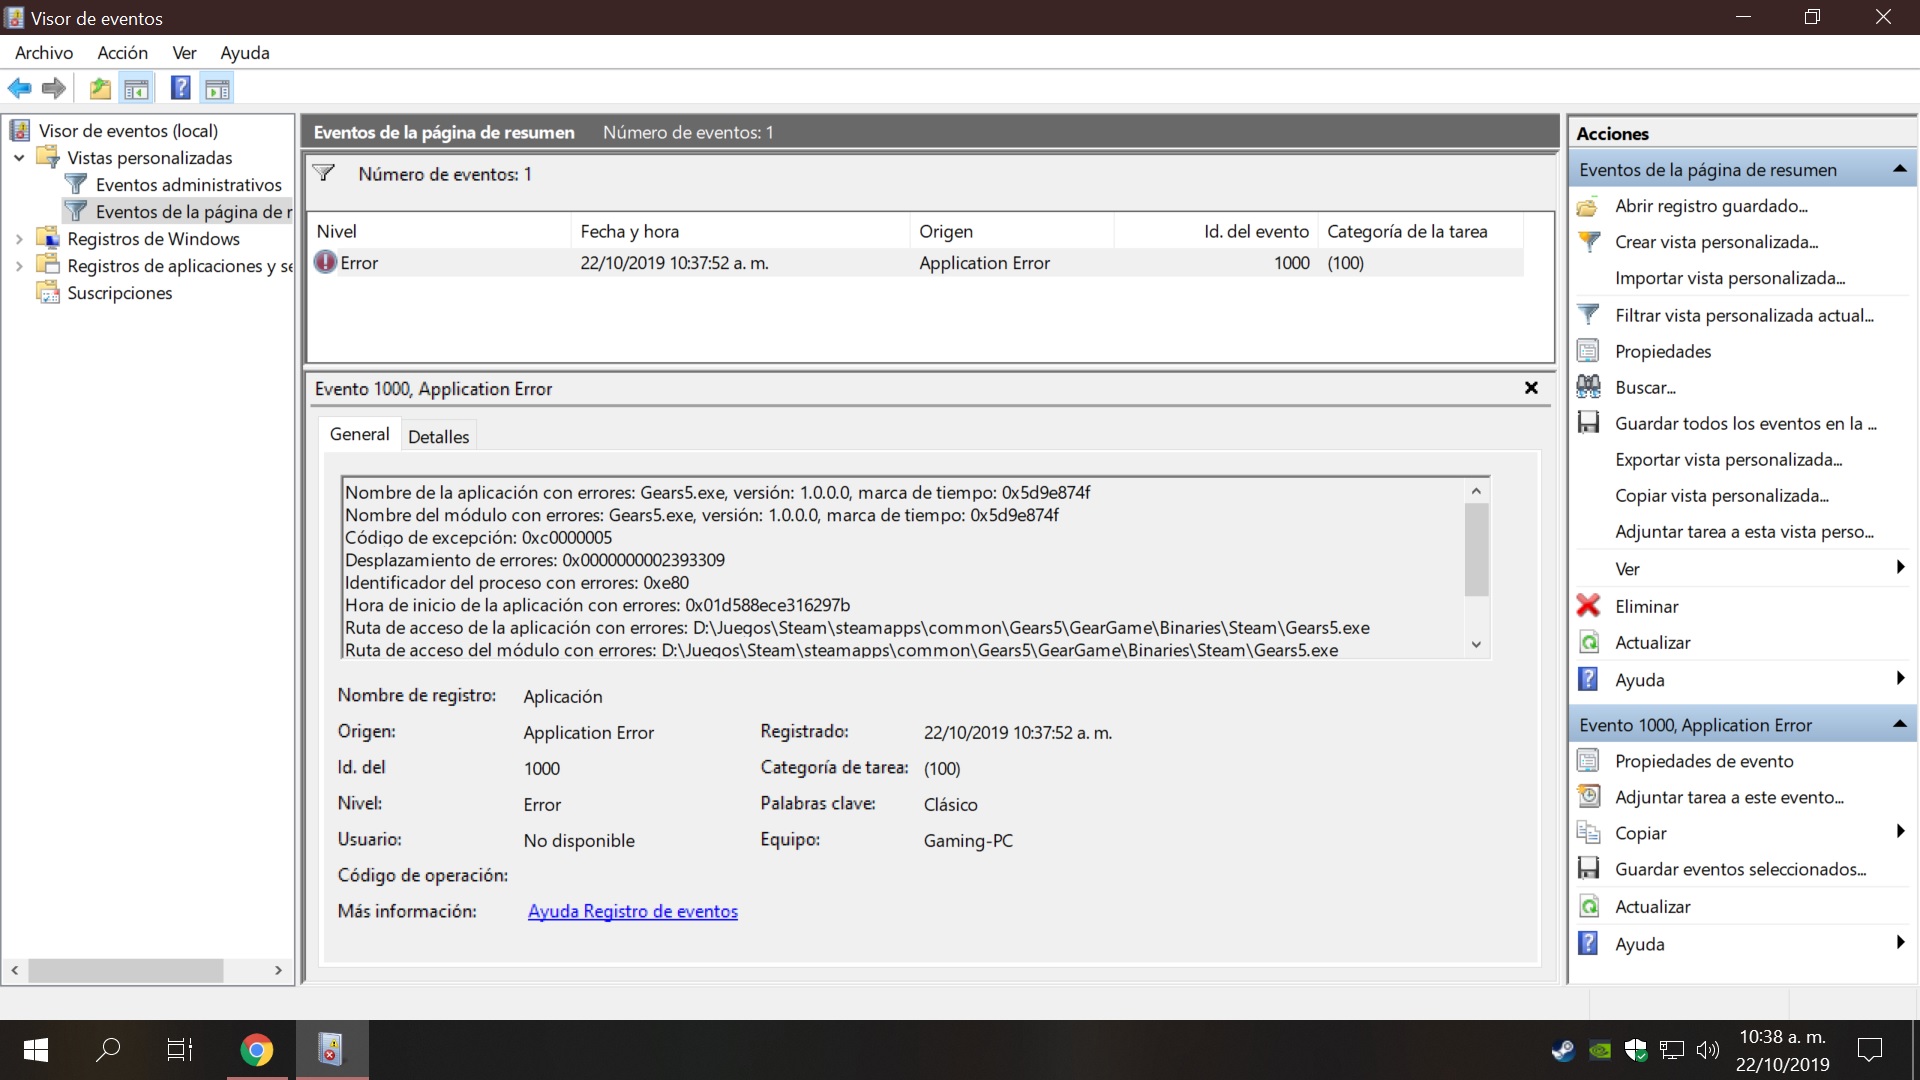Click show/hide action pane toolbar icon
The width and height of the screenshot is (1920, 1080).
(x=217, y=88)
